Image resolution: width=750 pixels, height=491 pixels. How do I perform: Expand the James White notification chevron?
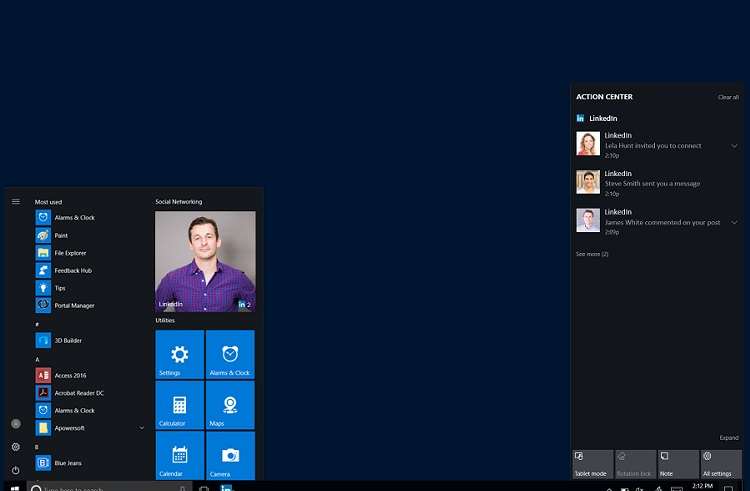pos(734,222)
